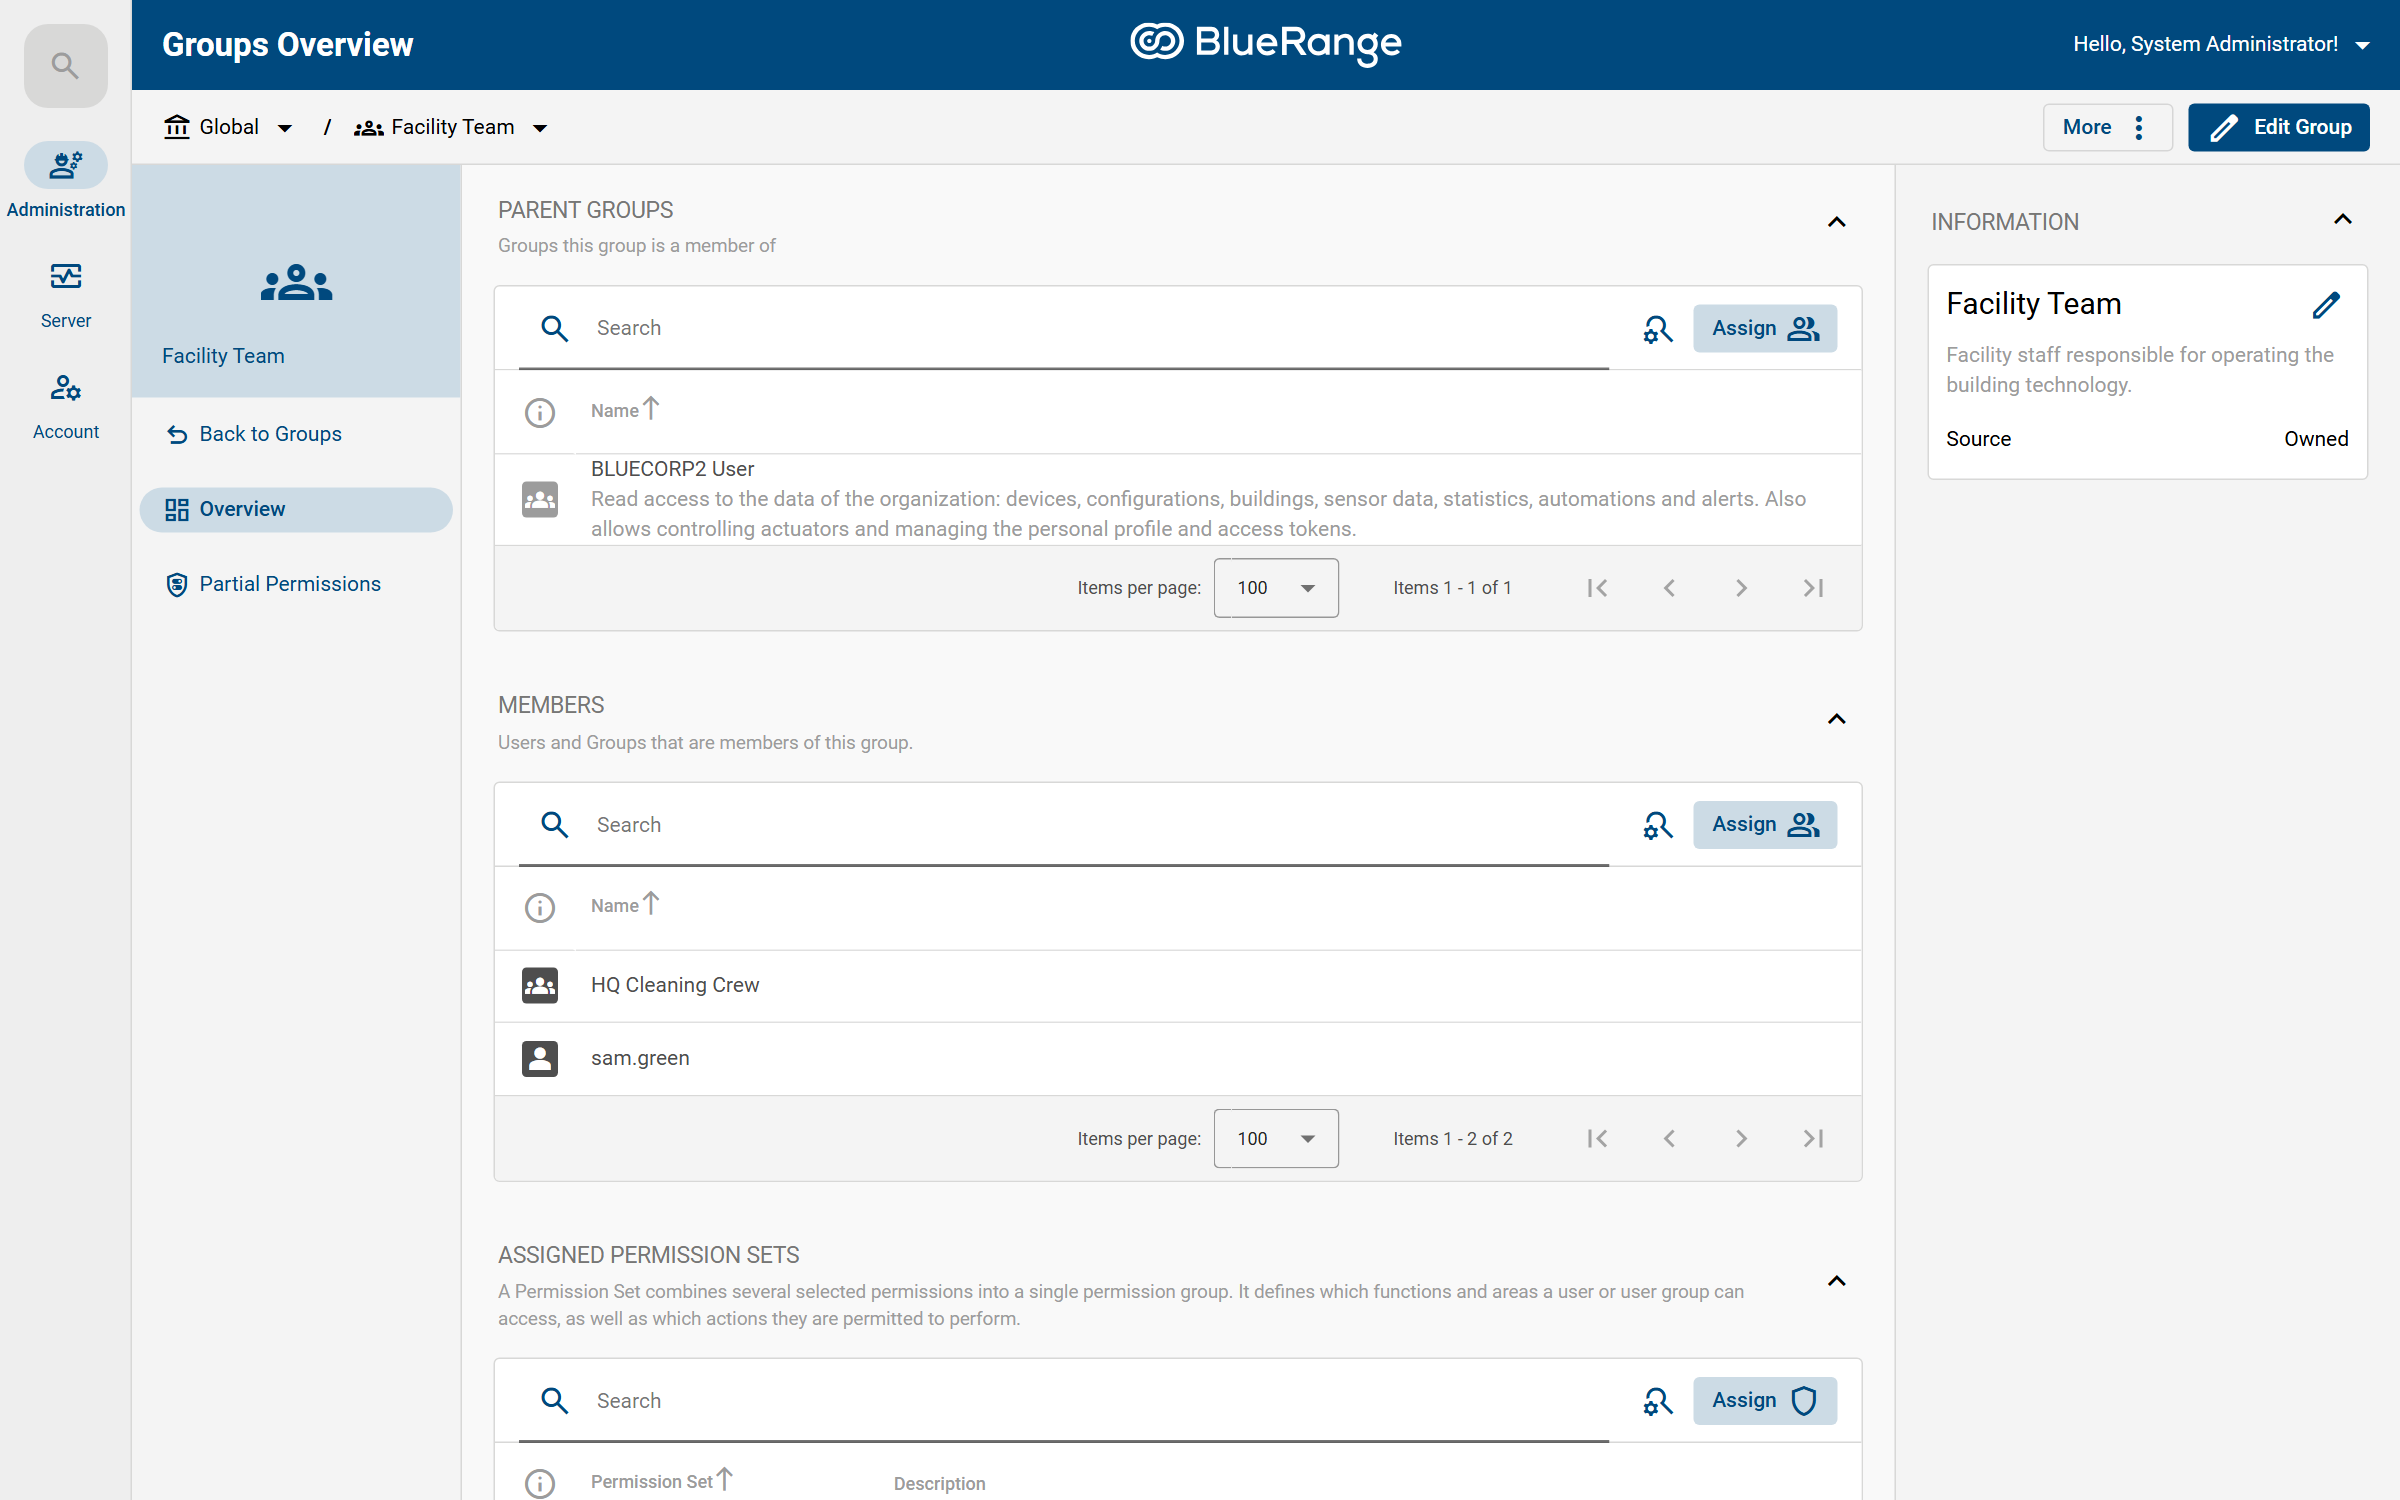Go to last page in Members
This screenshot has width=2400, height=1500.
pyautogui.click(x=1813, y=1139)
